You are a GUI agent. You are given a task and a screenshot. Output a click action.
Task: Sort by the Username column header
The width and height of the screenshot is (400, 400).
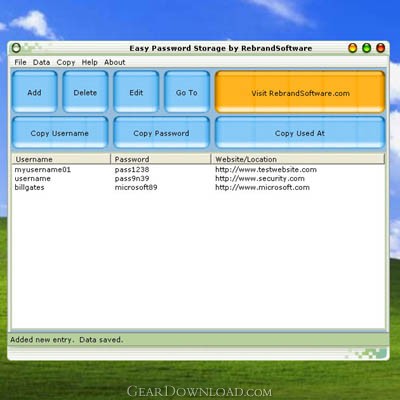pos(61,159)
